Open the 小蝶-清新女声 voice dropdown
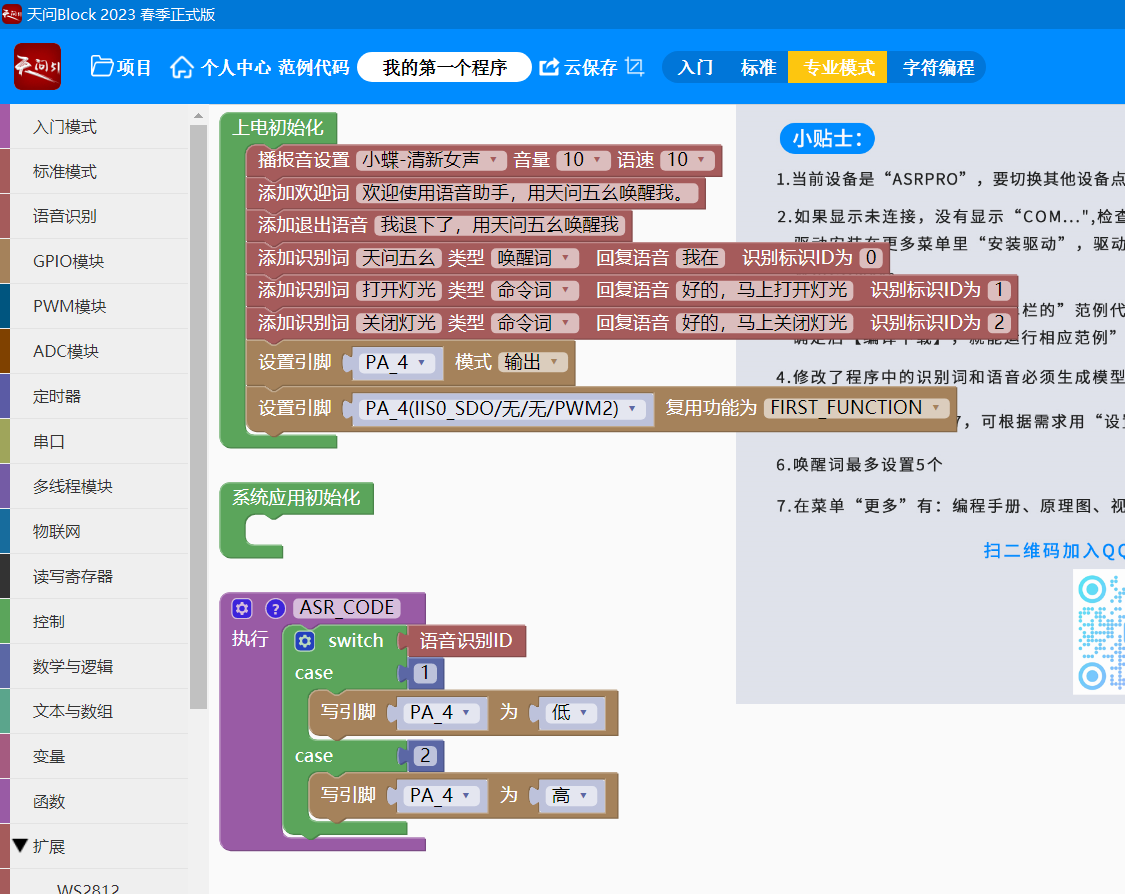1125x894 pixels. tap(431, 160)
